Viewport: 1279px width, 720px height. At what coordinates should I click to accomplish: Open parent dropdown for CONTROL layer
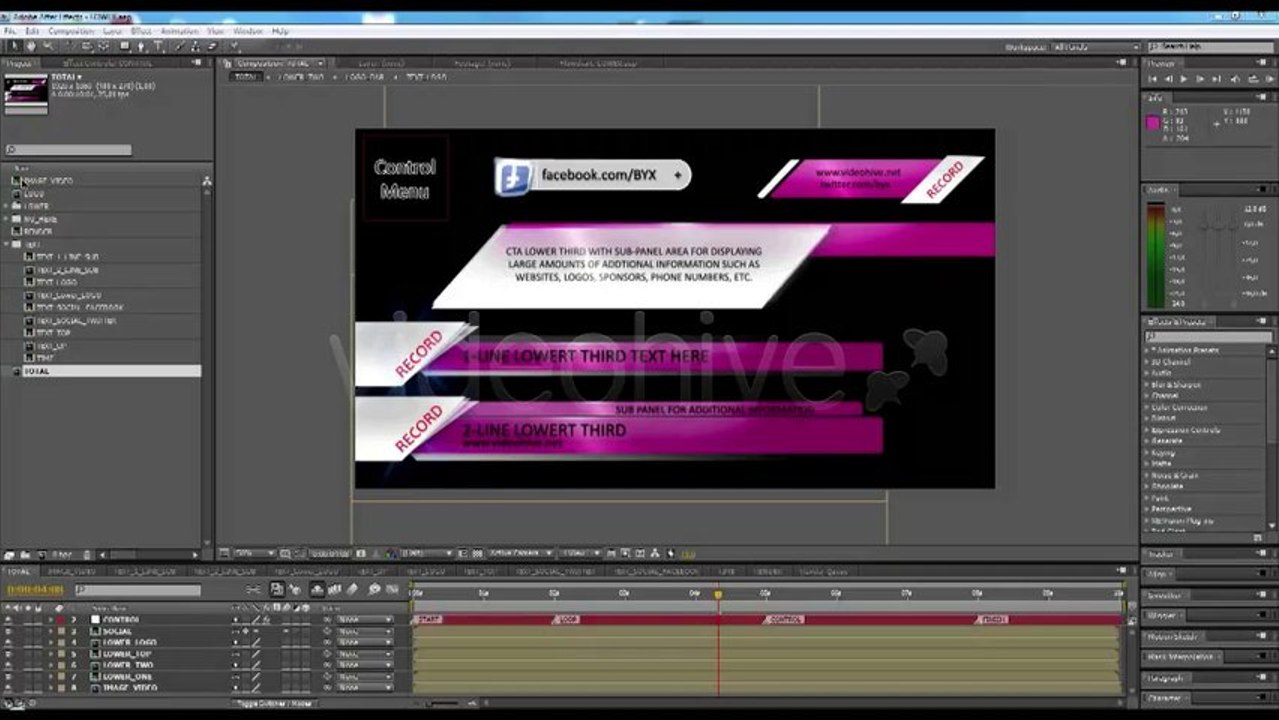[365, 620]
